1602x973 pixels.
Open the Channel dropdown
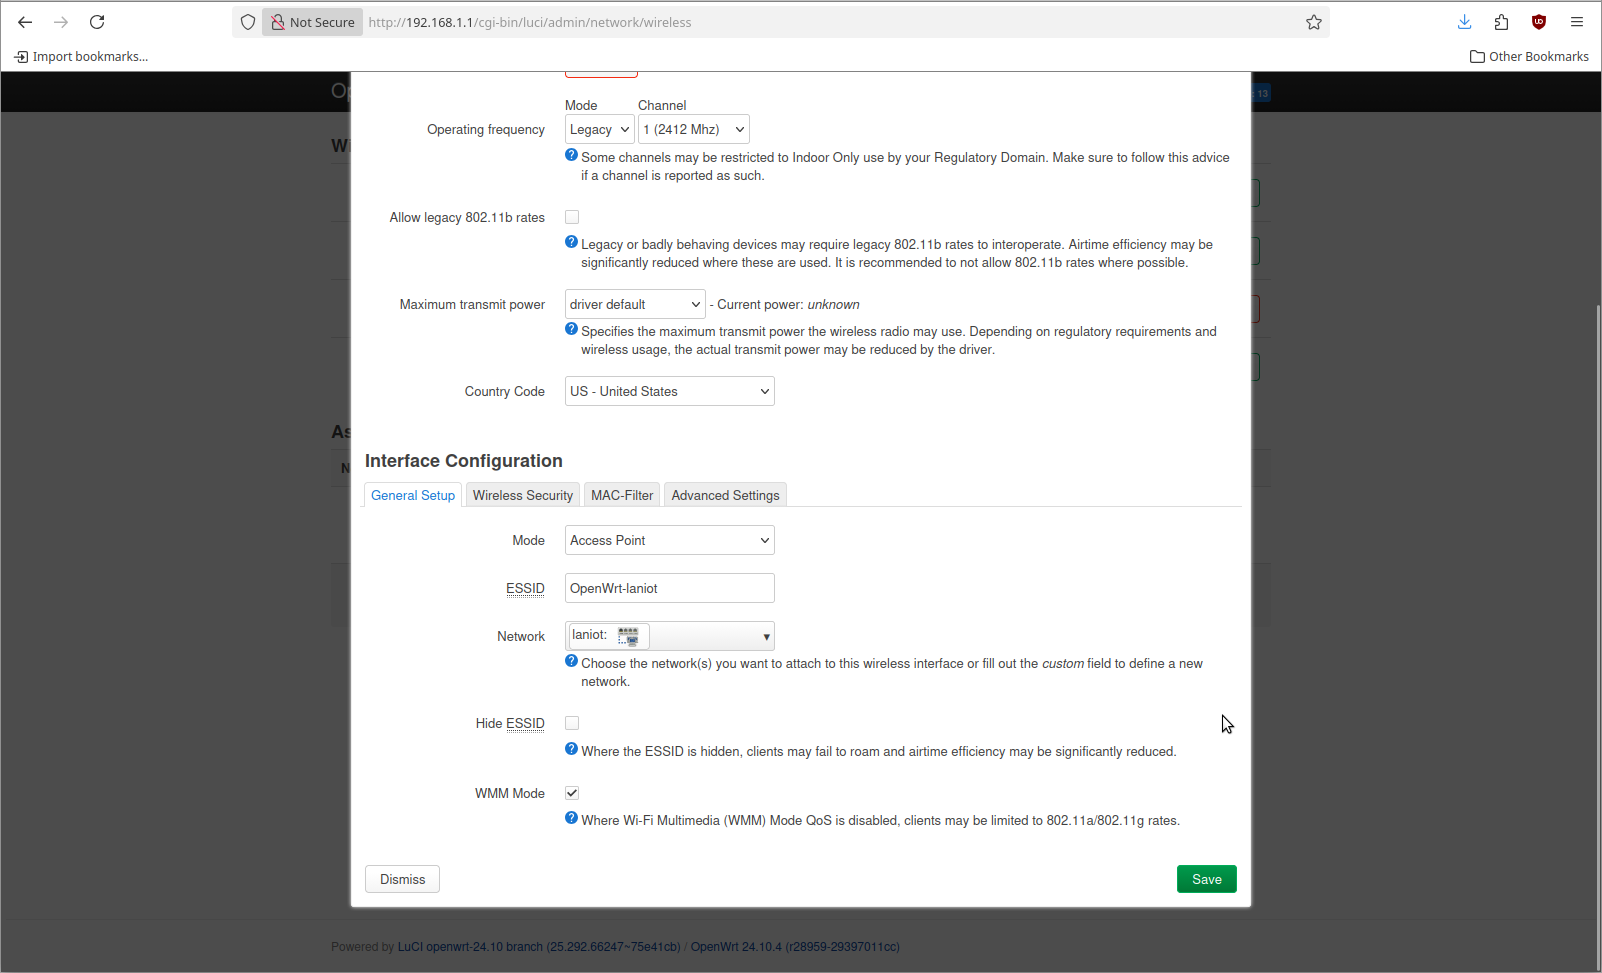pyautogui.click(x=693, y=129)
